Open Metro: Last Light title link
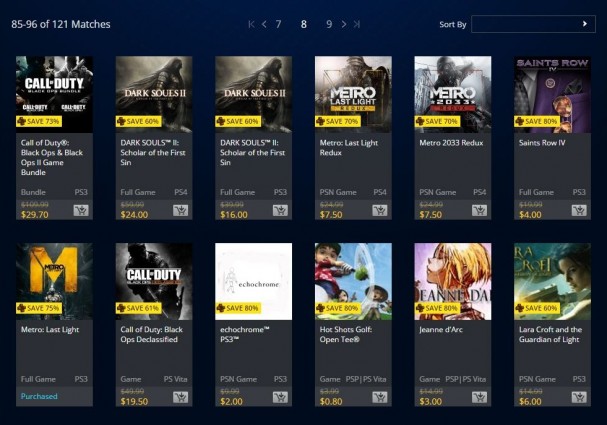 pos(50,330)
